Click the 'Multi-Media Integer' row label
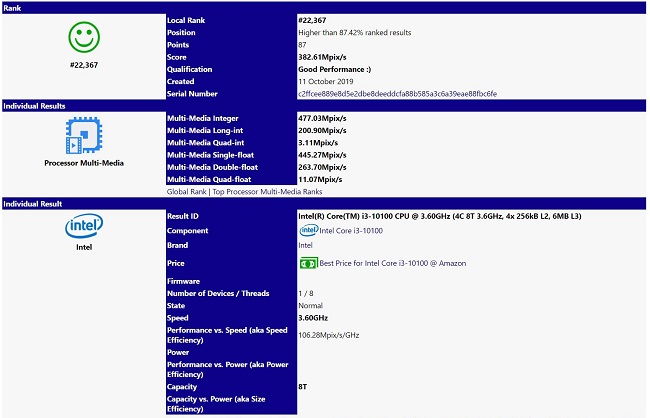Screen dimensions: 650x418 (203, 118)
